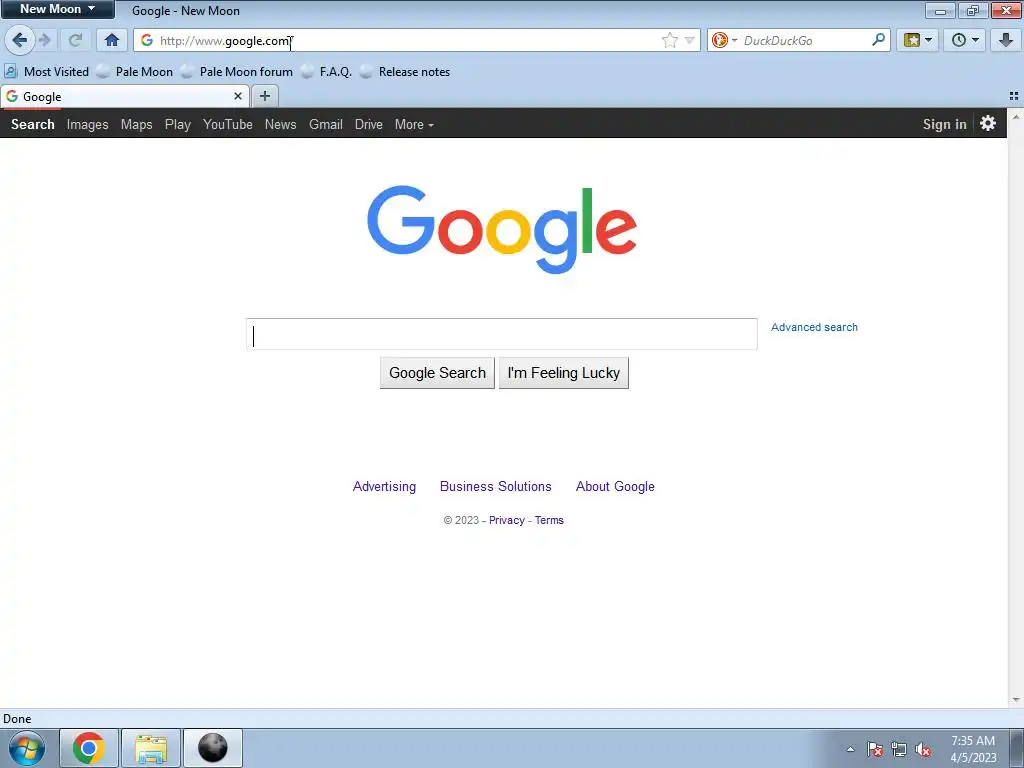Open Google Play link

point(178,124)
